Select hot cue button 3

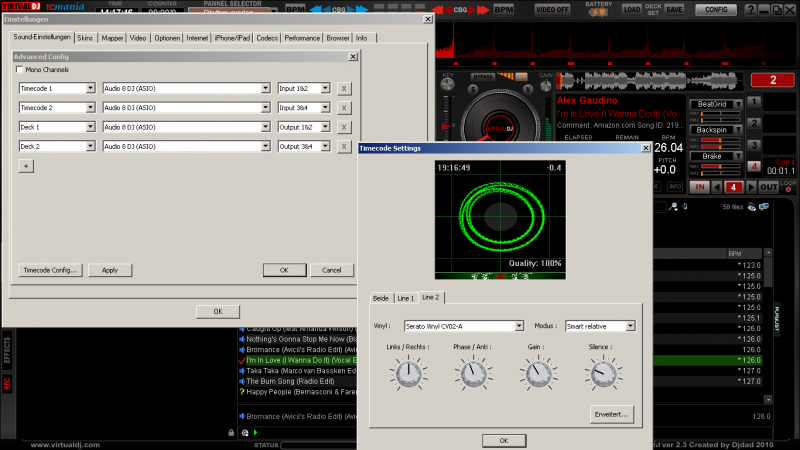click(x=754, y=145)
